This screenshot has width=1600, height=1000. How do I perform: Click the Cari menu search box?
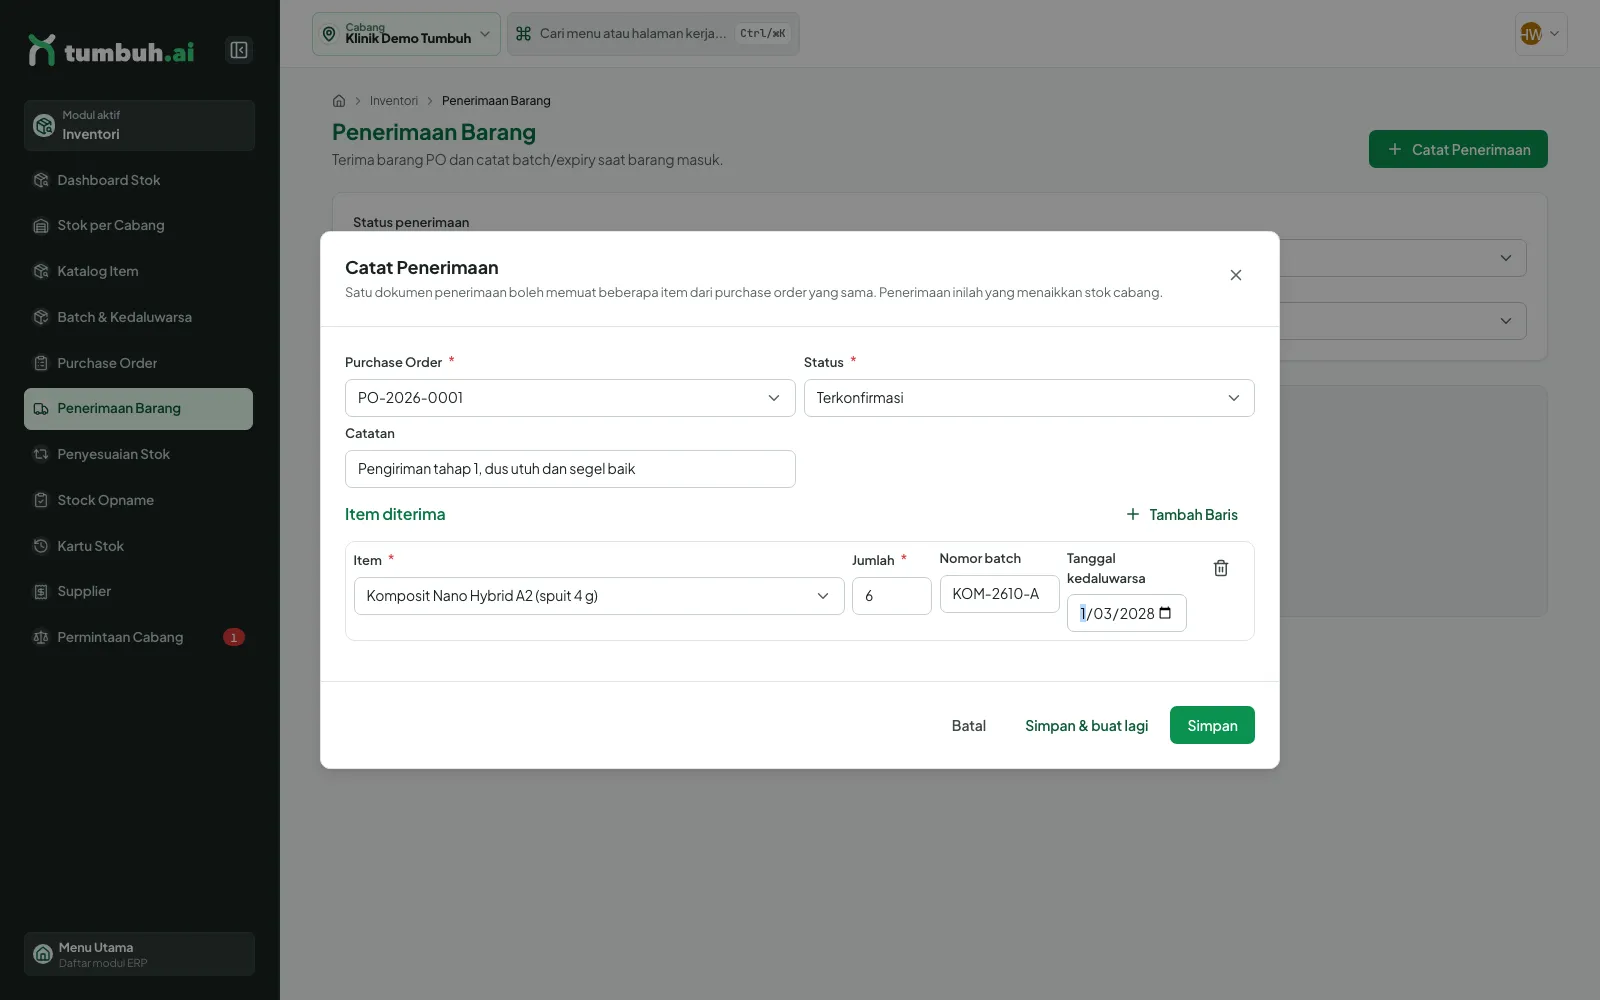(653, 34)
